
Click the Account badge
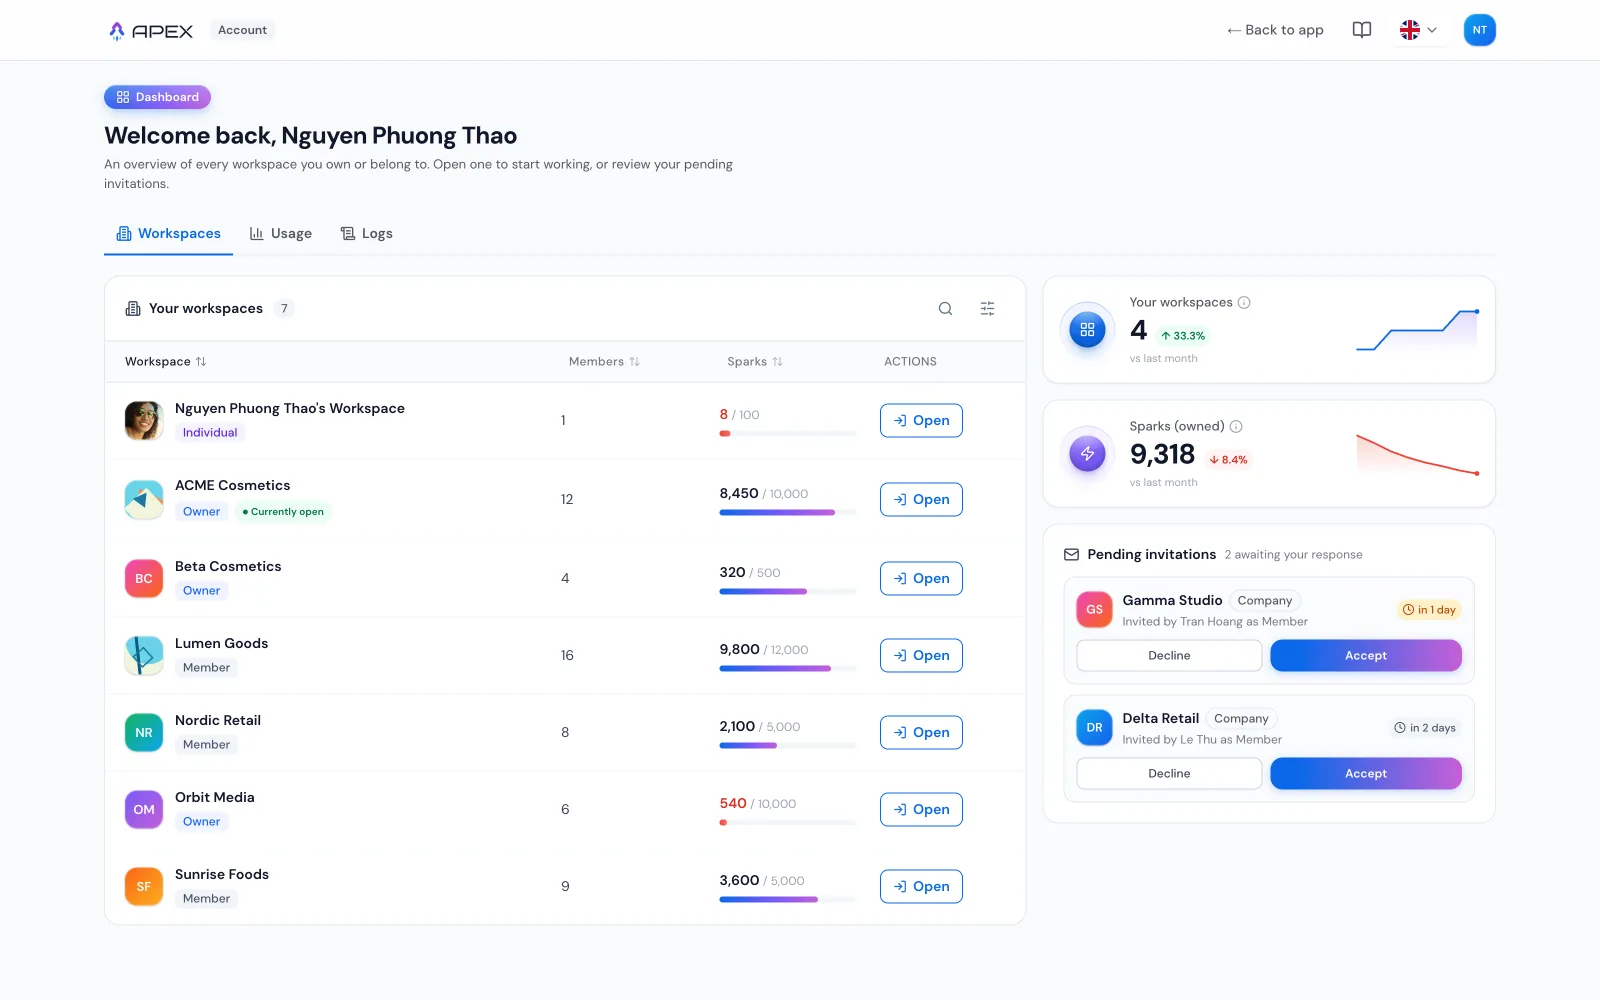(242, 30)
